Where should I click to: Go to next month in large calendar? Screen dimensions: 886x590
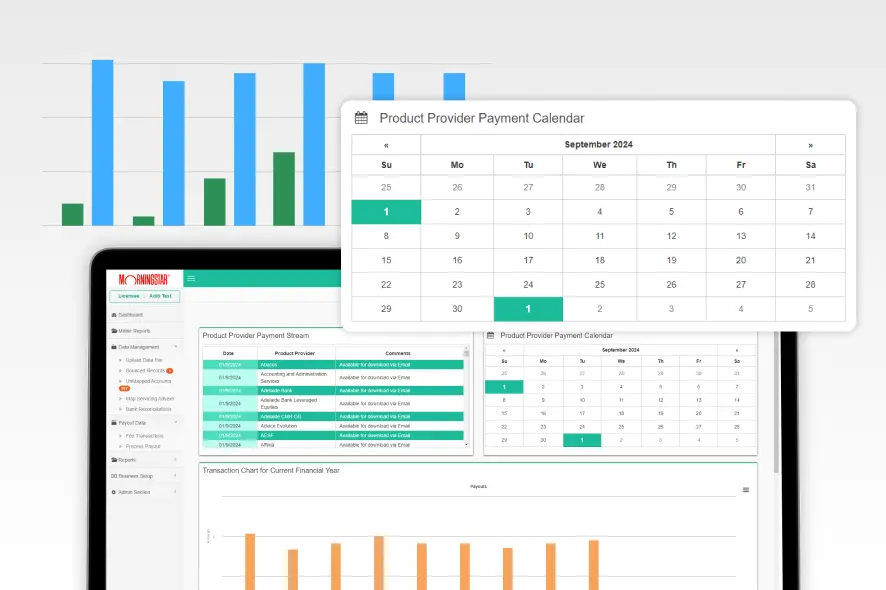(x=810, y=145)
